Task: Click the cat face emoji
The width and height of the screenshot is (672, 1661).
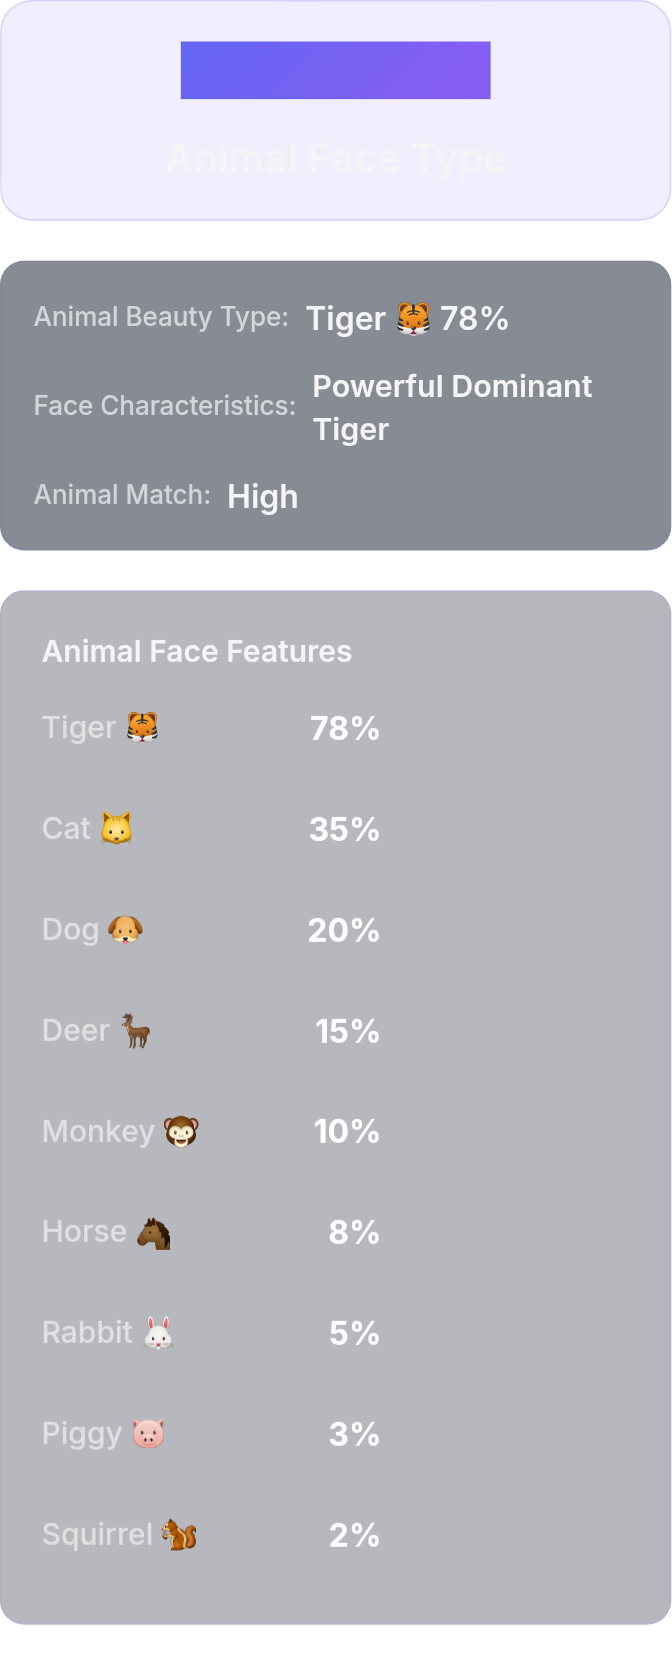Action: point(116,828)
